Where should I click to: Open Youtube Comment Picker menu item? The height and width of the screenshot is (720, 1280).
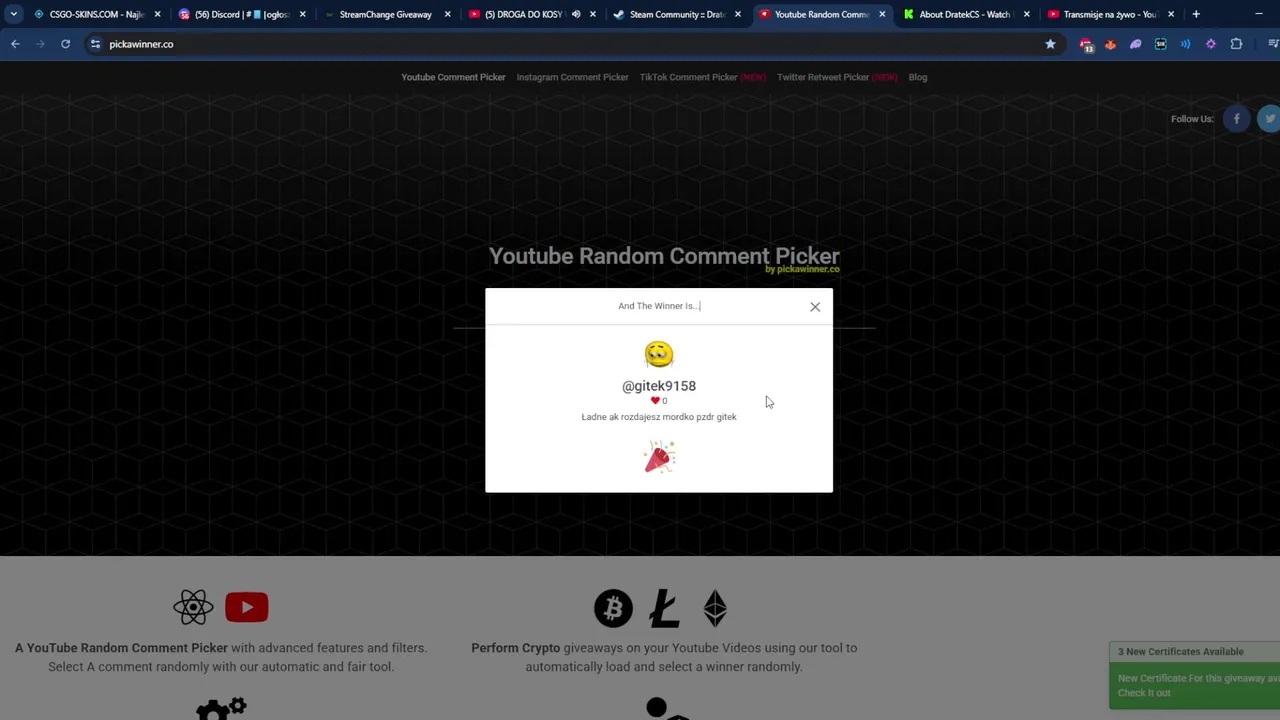coord(453,77)
